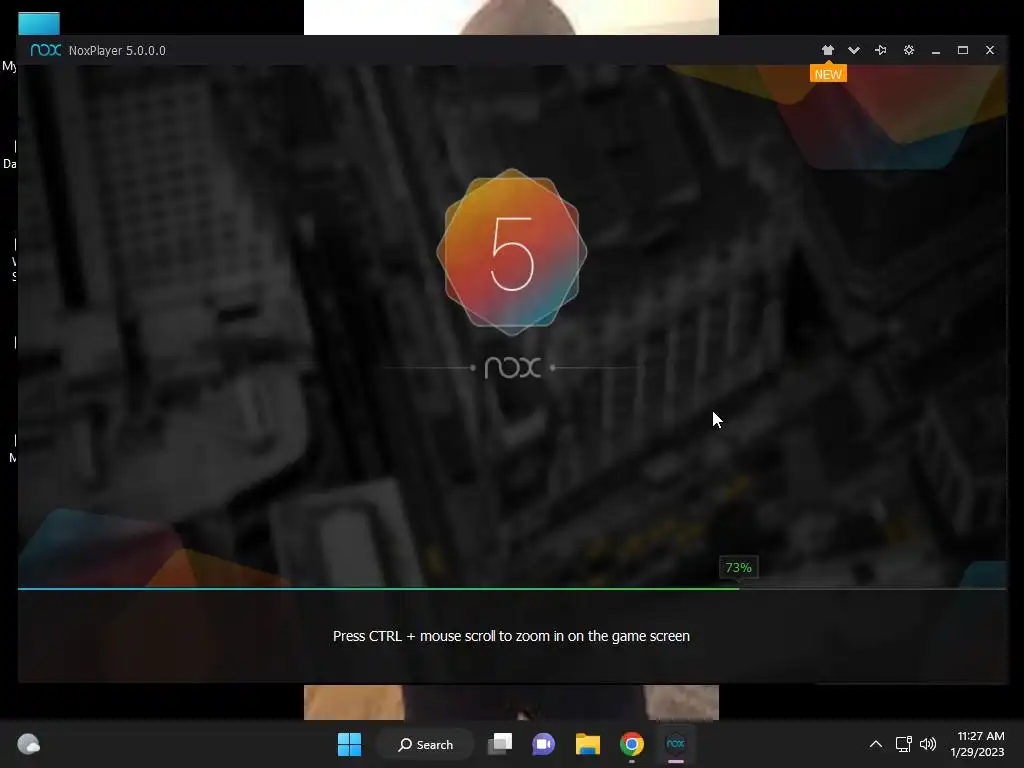Click the 73% loading progress label

pyautogui.click(x=739, y=568)
